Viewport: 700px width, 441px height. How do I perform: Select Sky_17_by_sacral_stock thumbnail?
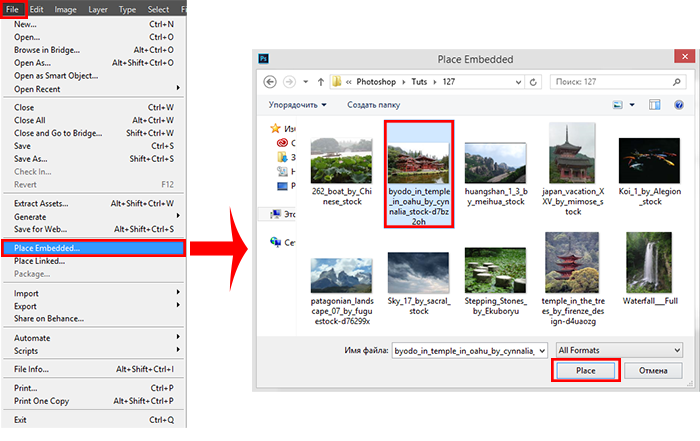pyautogui.click(x=418, y=272)
